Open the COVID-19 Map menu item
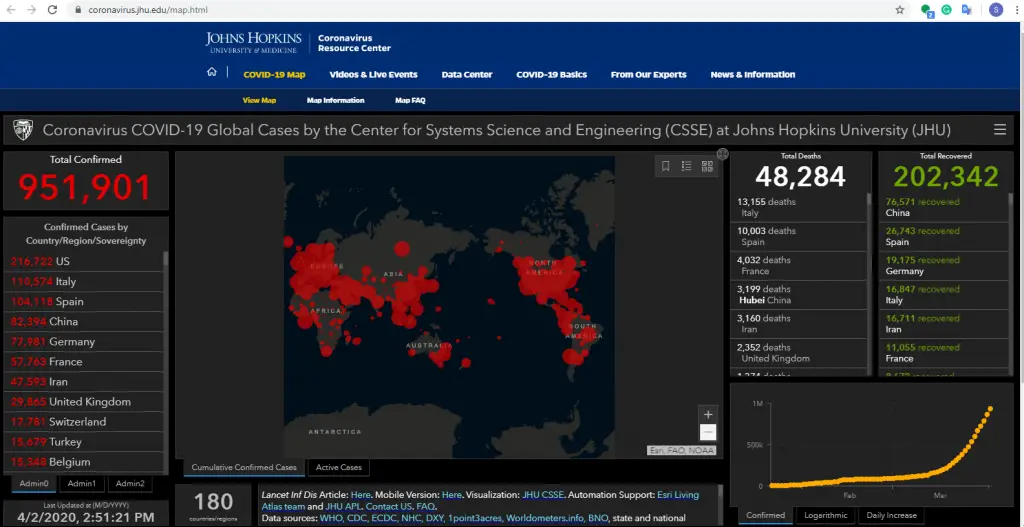 274,74
